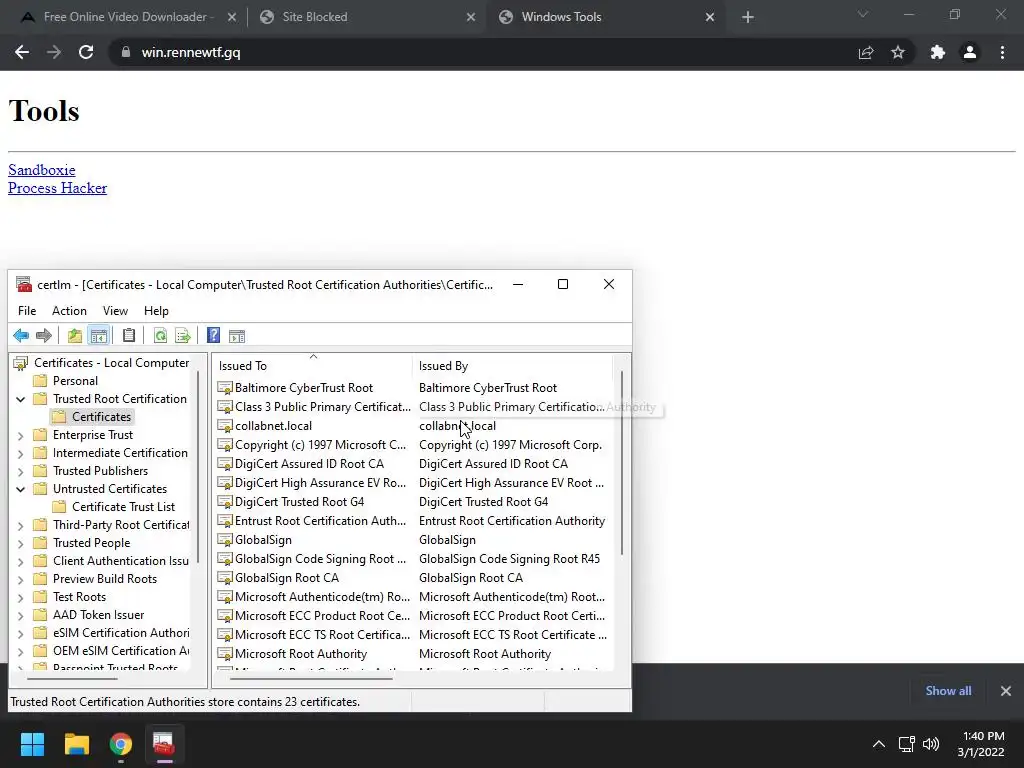Click the Back arrow in certlm toolbar
1024x768 pixels.
[x=21, y=336]
